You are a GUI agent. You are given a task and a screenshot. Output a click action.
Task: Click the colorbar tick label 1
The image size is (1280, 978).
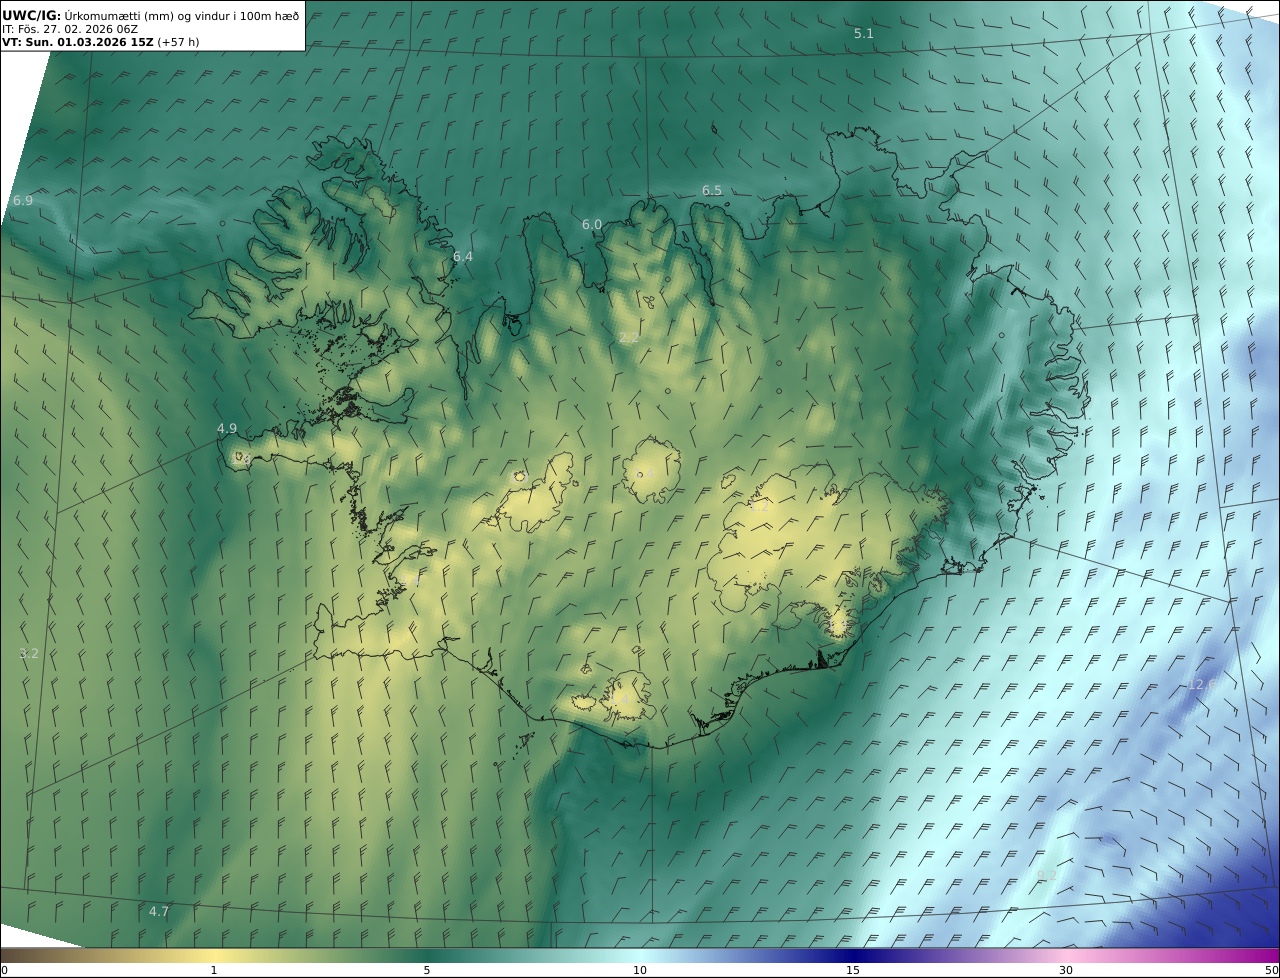213,970
